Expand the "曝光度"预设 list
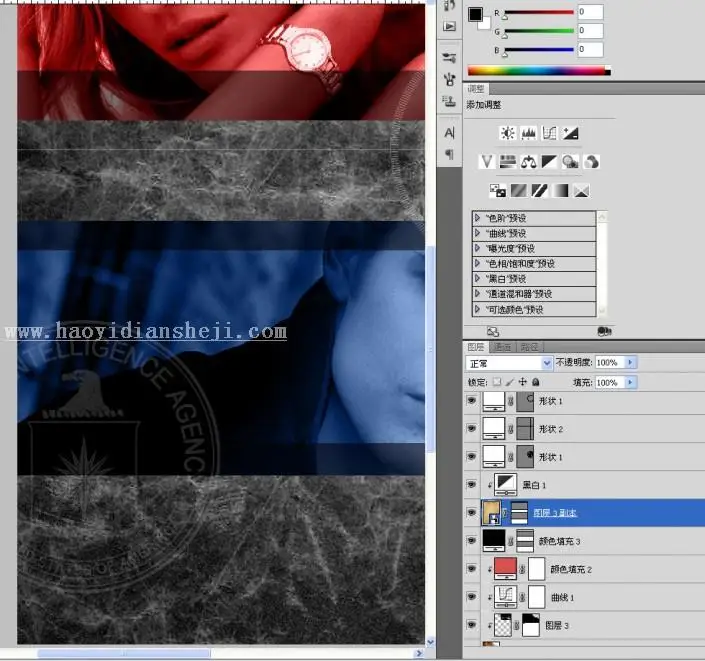Image resolution: width=705 pixels, height=661 pixels. [x=477, y=248]
